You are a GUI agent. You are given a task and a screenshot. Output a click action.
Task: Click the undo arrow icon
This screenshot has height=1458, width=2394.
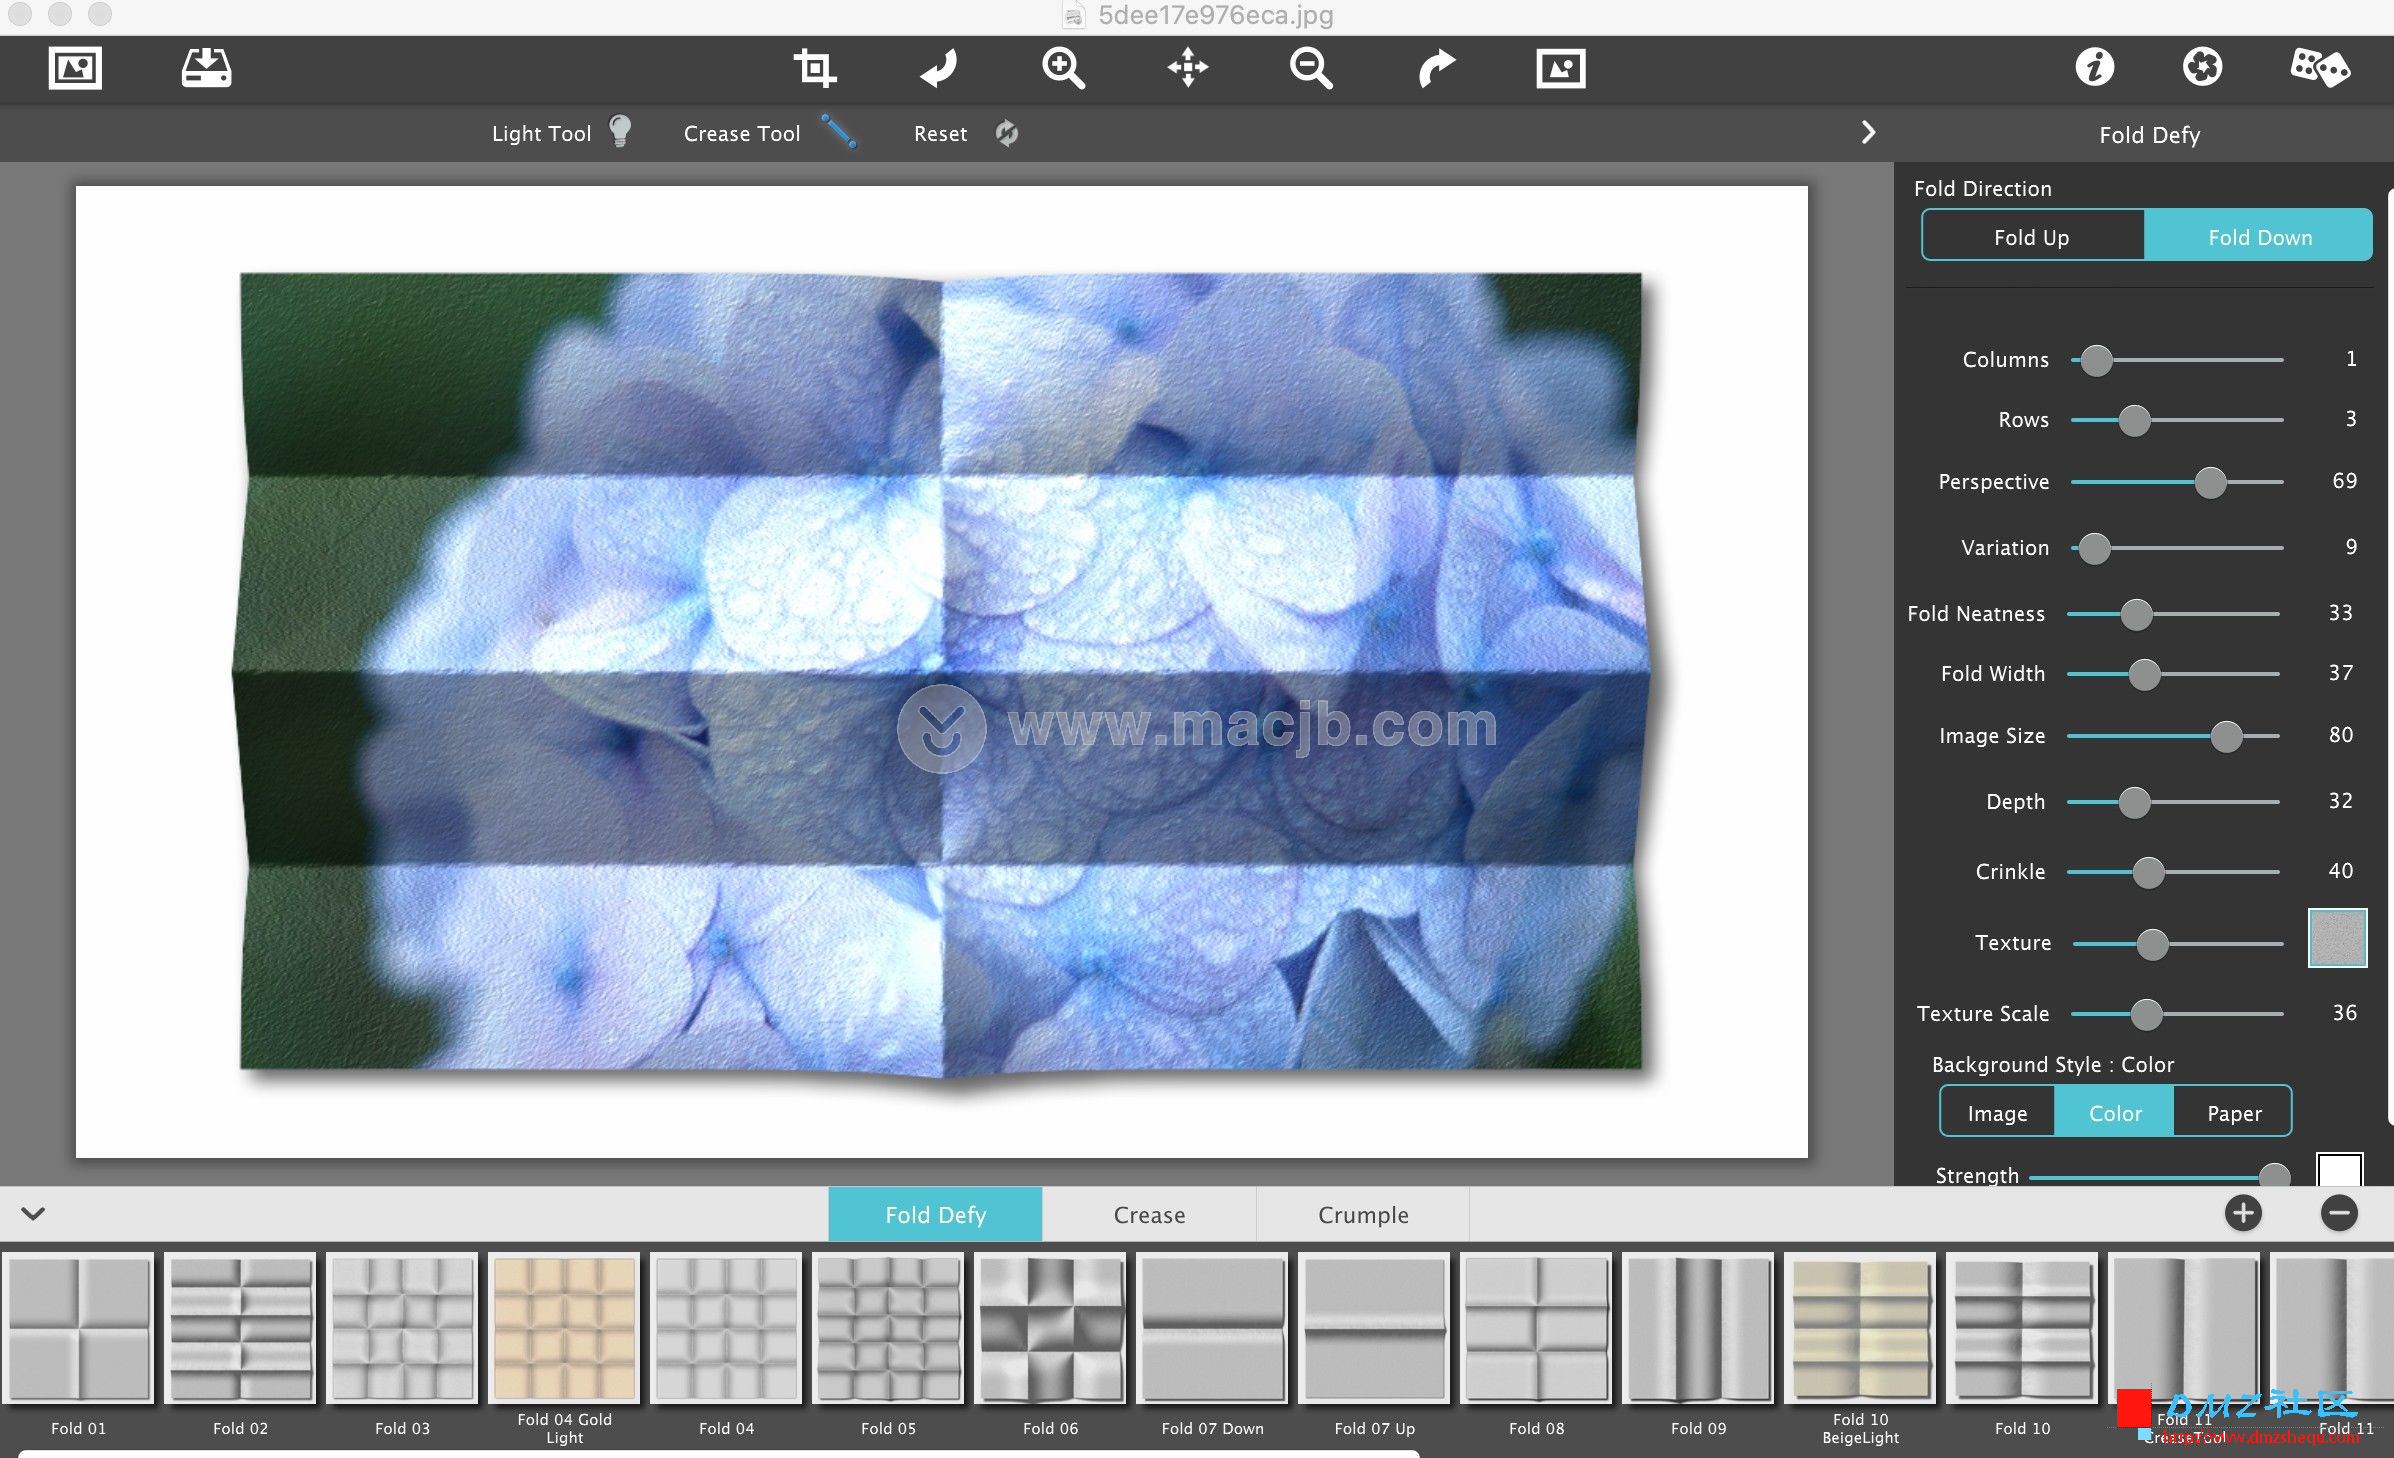pyautogui.click(x=939, y=69)
